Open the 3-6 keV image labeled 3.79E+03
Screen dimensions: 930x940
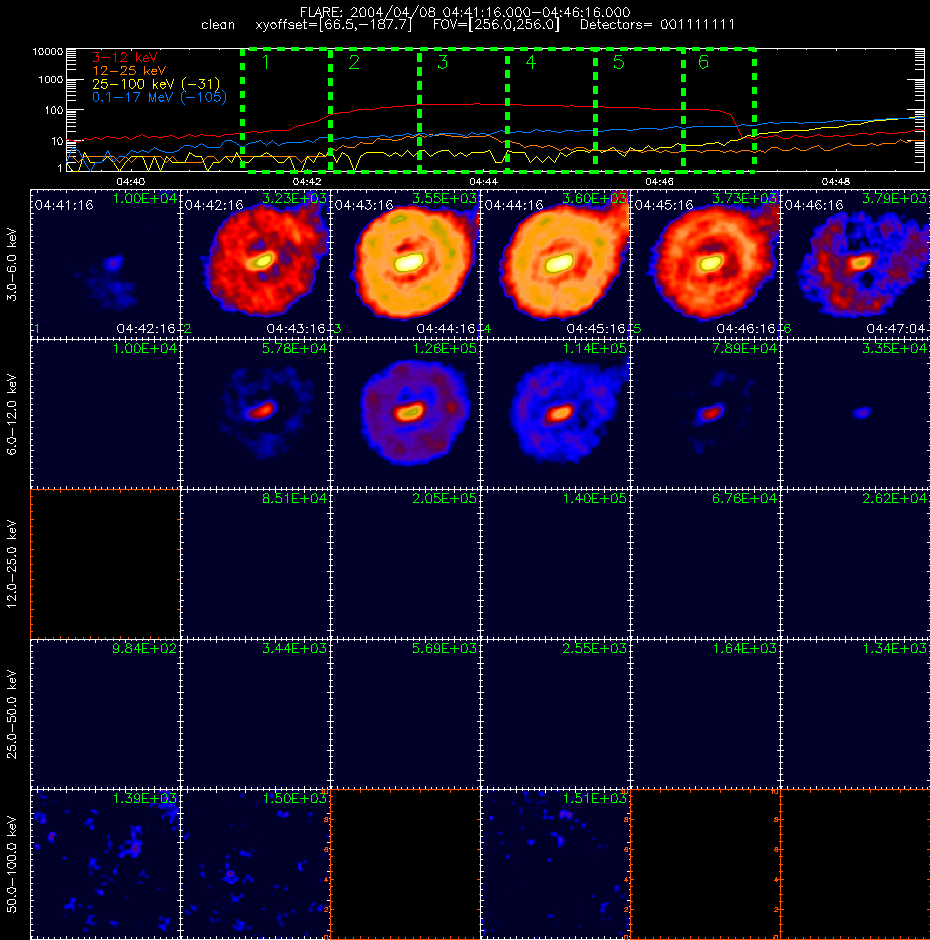tap(855, 264)
